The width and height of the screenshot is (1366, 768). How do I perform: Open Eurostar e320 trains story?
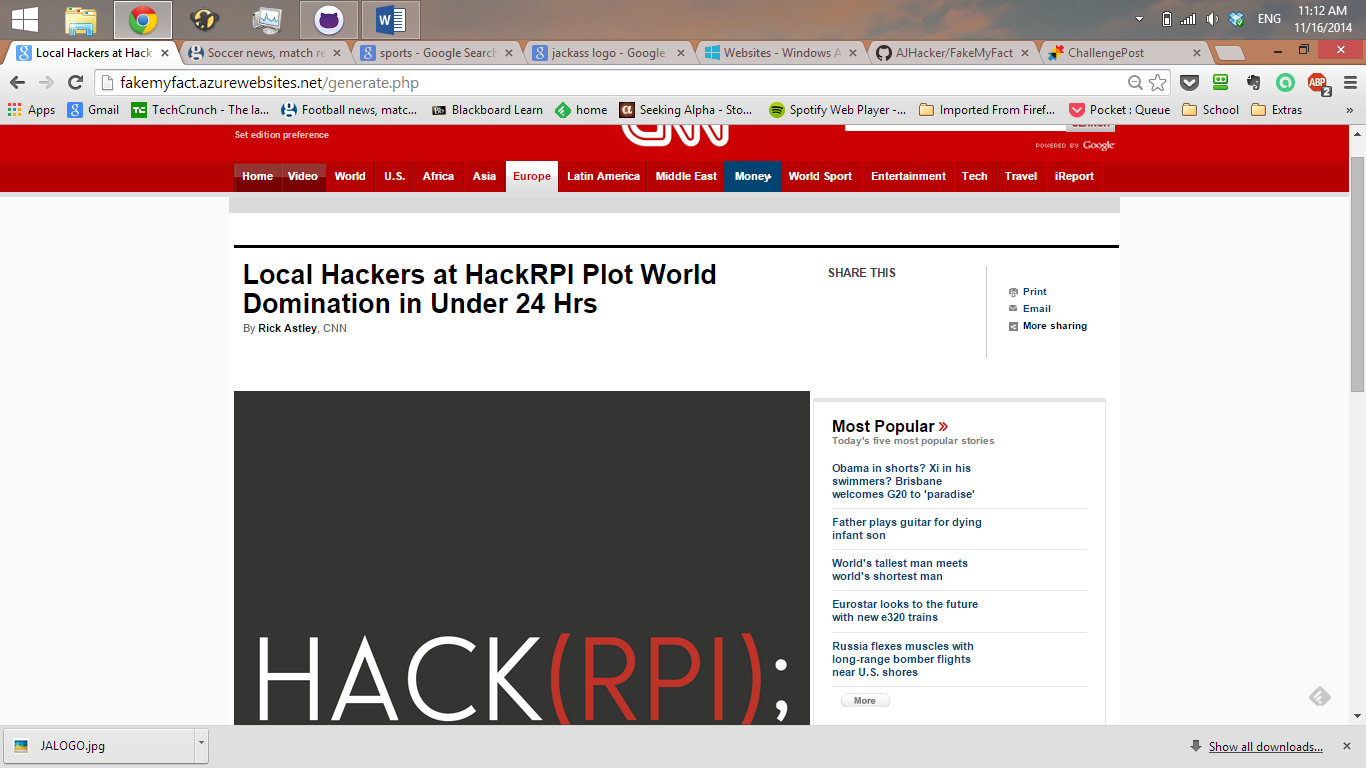point(905,611)
